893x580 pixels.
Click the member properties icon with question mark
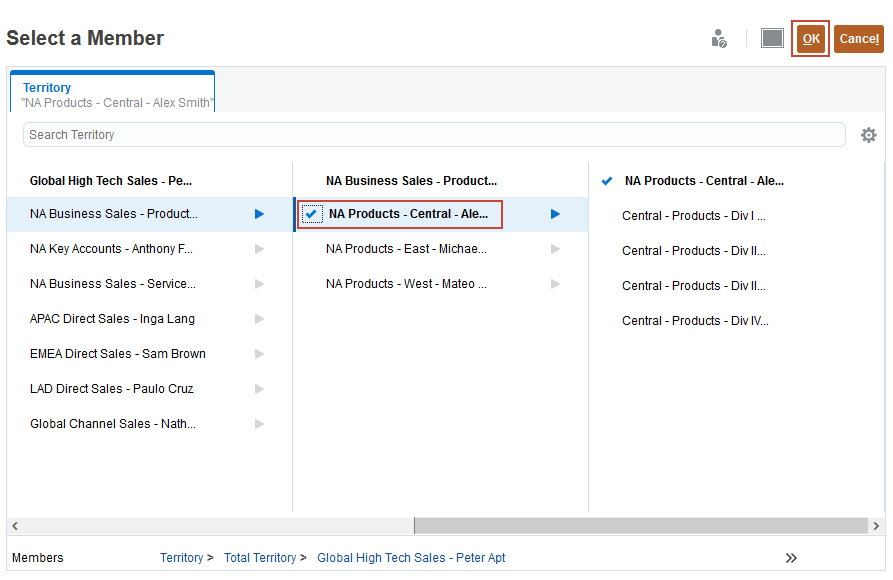(x=719, y=39)
